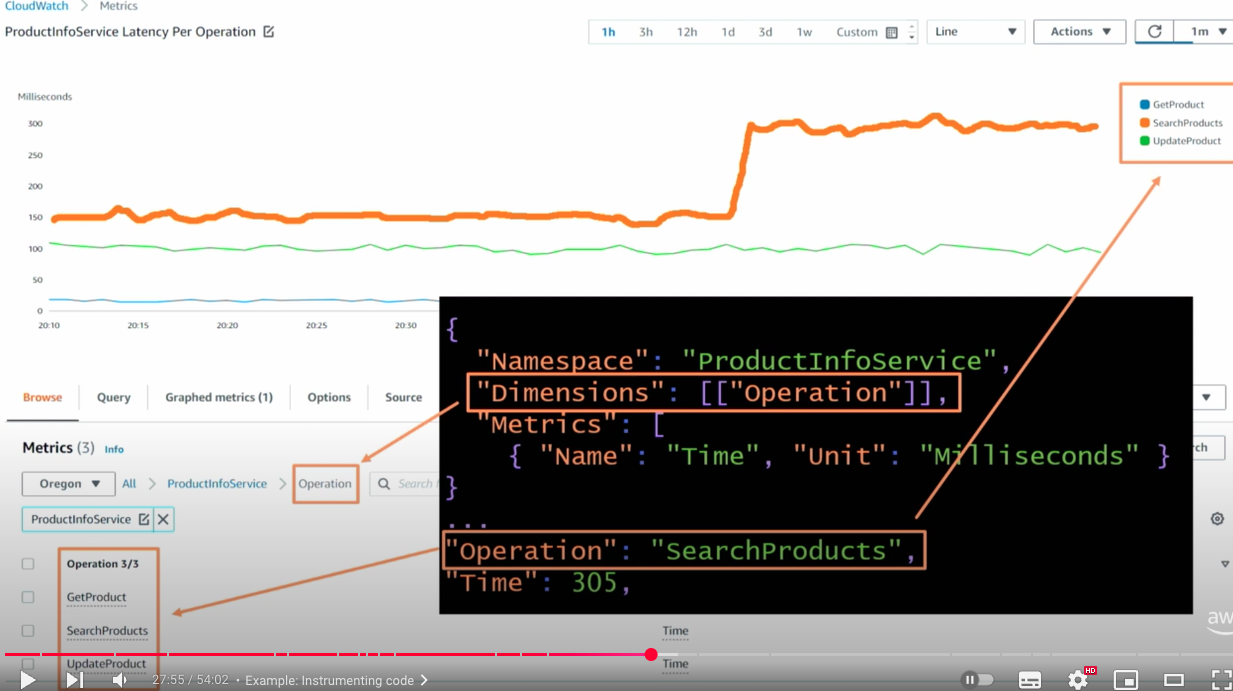
Task: Expand the dropdown at the tab row's right end
Action: pos(1207,397)
